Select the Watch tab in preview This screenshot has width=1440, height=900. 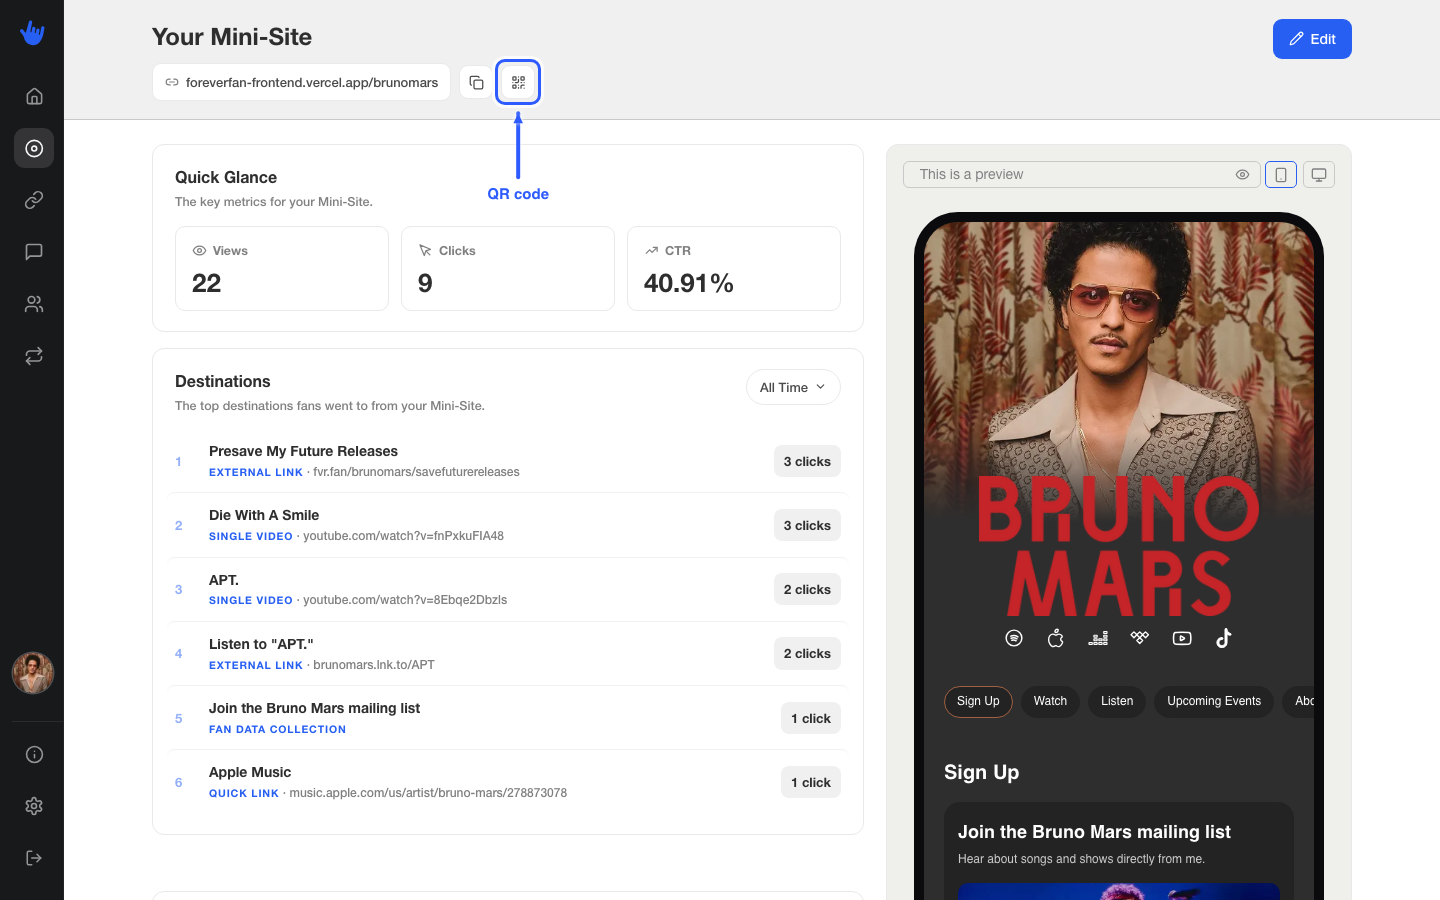click(1050, 702)
